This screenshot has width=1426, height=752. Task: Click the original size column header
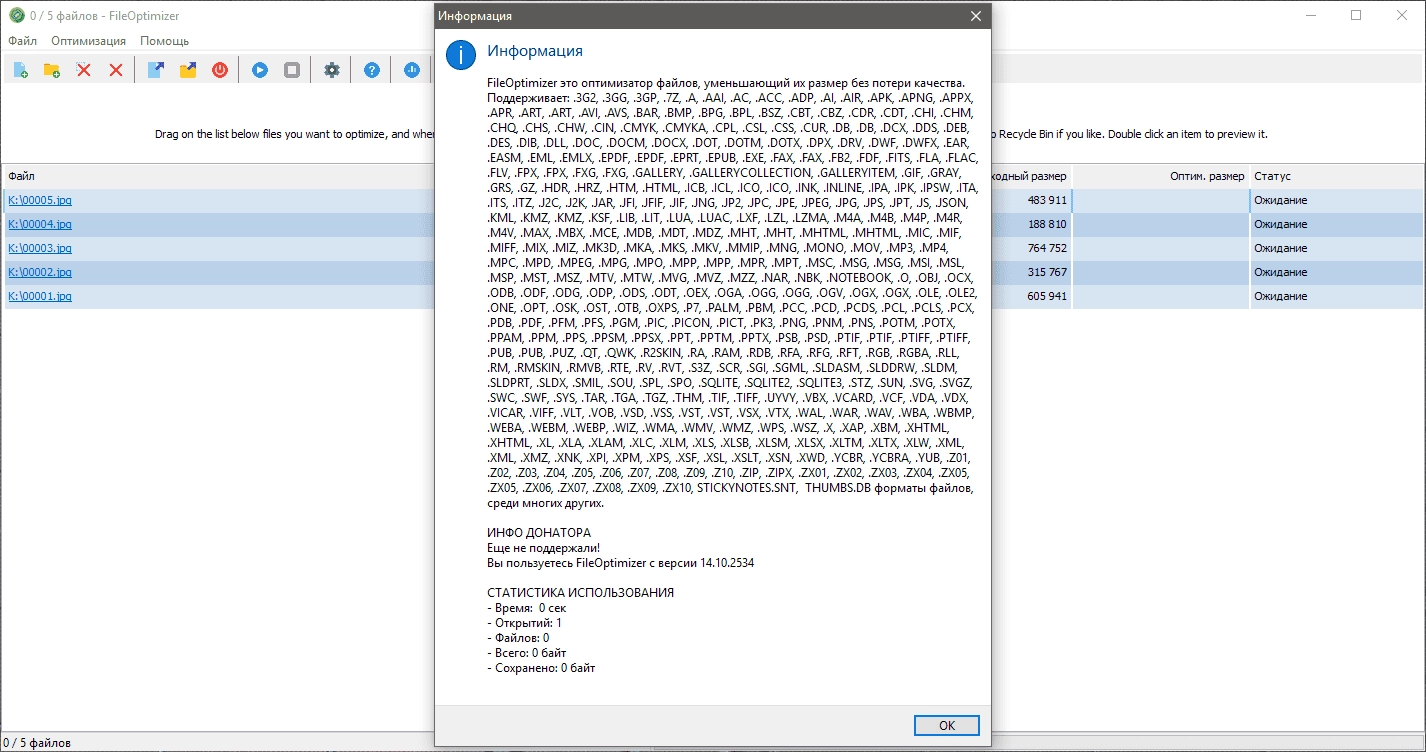tap(1031, 176)
